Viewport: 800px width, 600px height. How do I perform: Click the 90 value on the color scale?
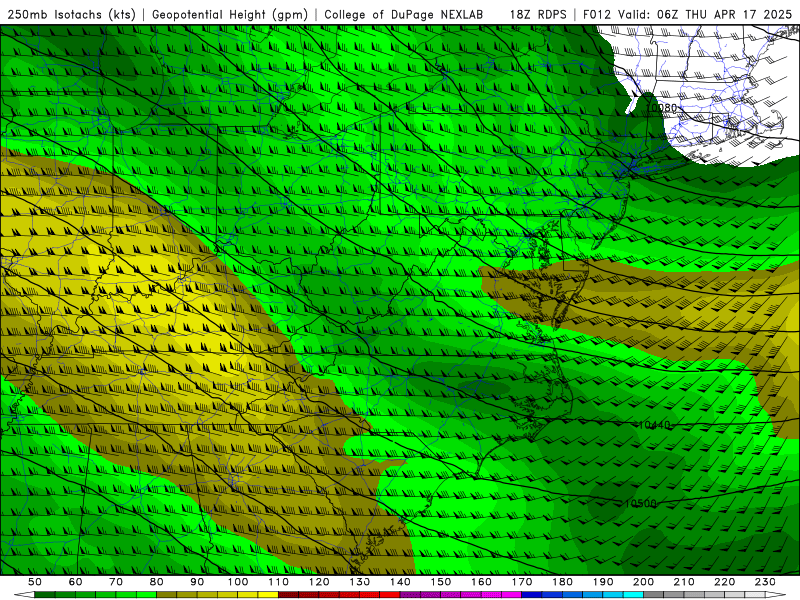click(x=197, y=582)
